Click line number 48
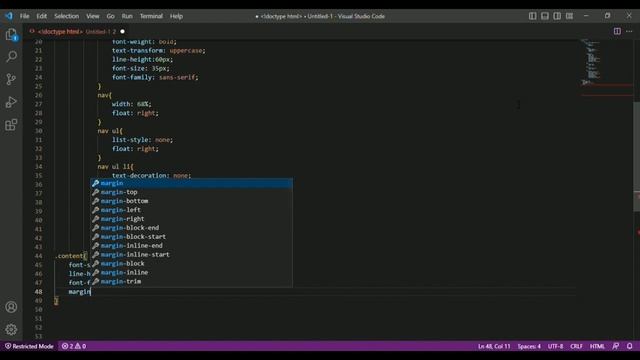Image resolution: width=640 pixels, height=360 pixels. tap(38, 292)
